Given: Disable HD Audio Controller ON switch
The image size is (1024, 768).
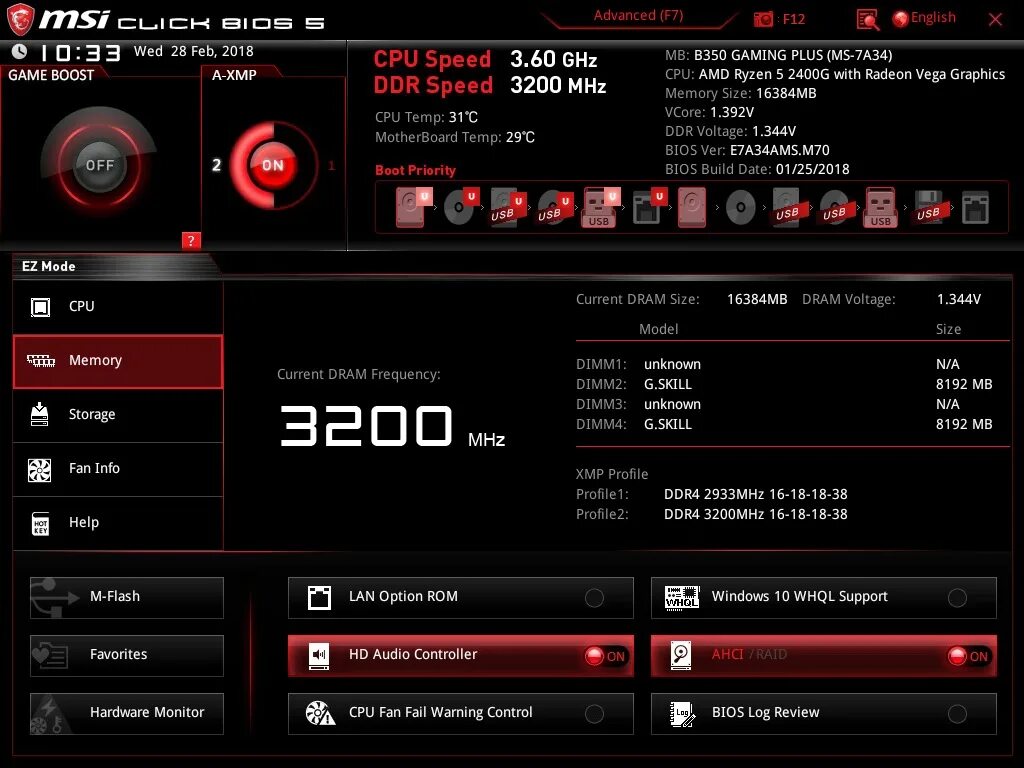Looking at the screenshot, I should pos(605,656).
